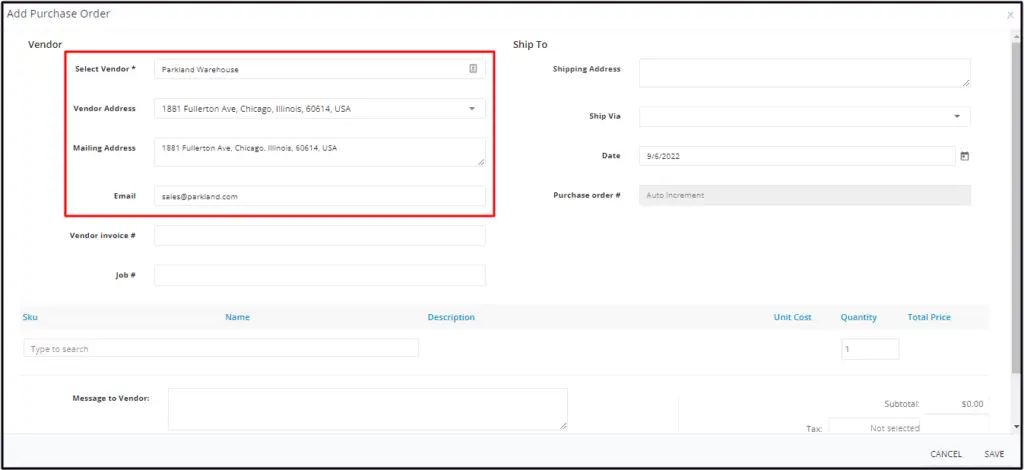1024x470 pixels.
Task: Click the Ship To section heading
Action: coord(530,44)
